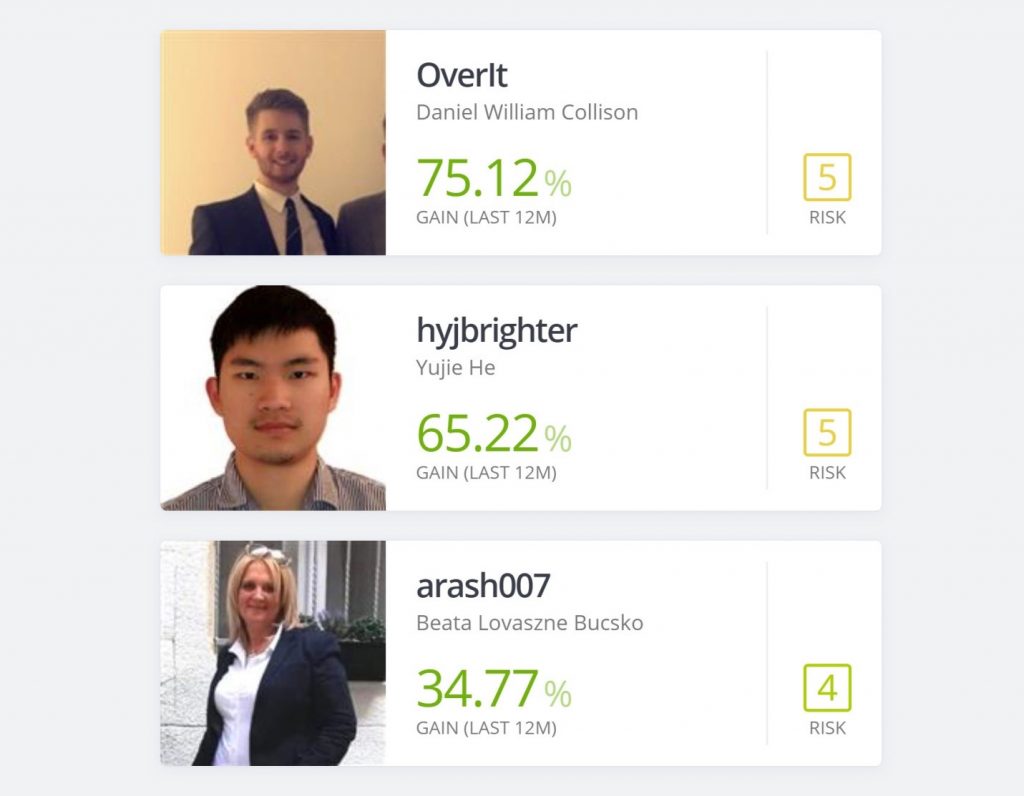Click GAIN (LAST 12M) label under 34.77%

point(487,728)
